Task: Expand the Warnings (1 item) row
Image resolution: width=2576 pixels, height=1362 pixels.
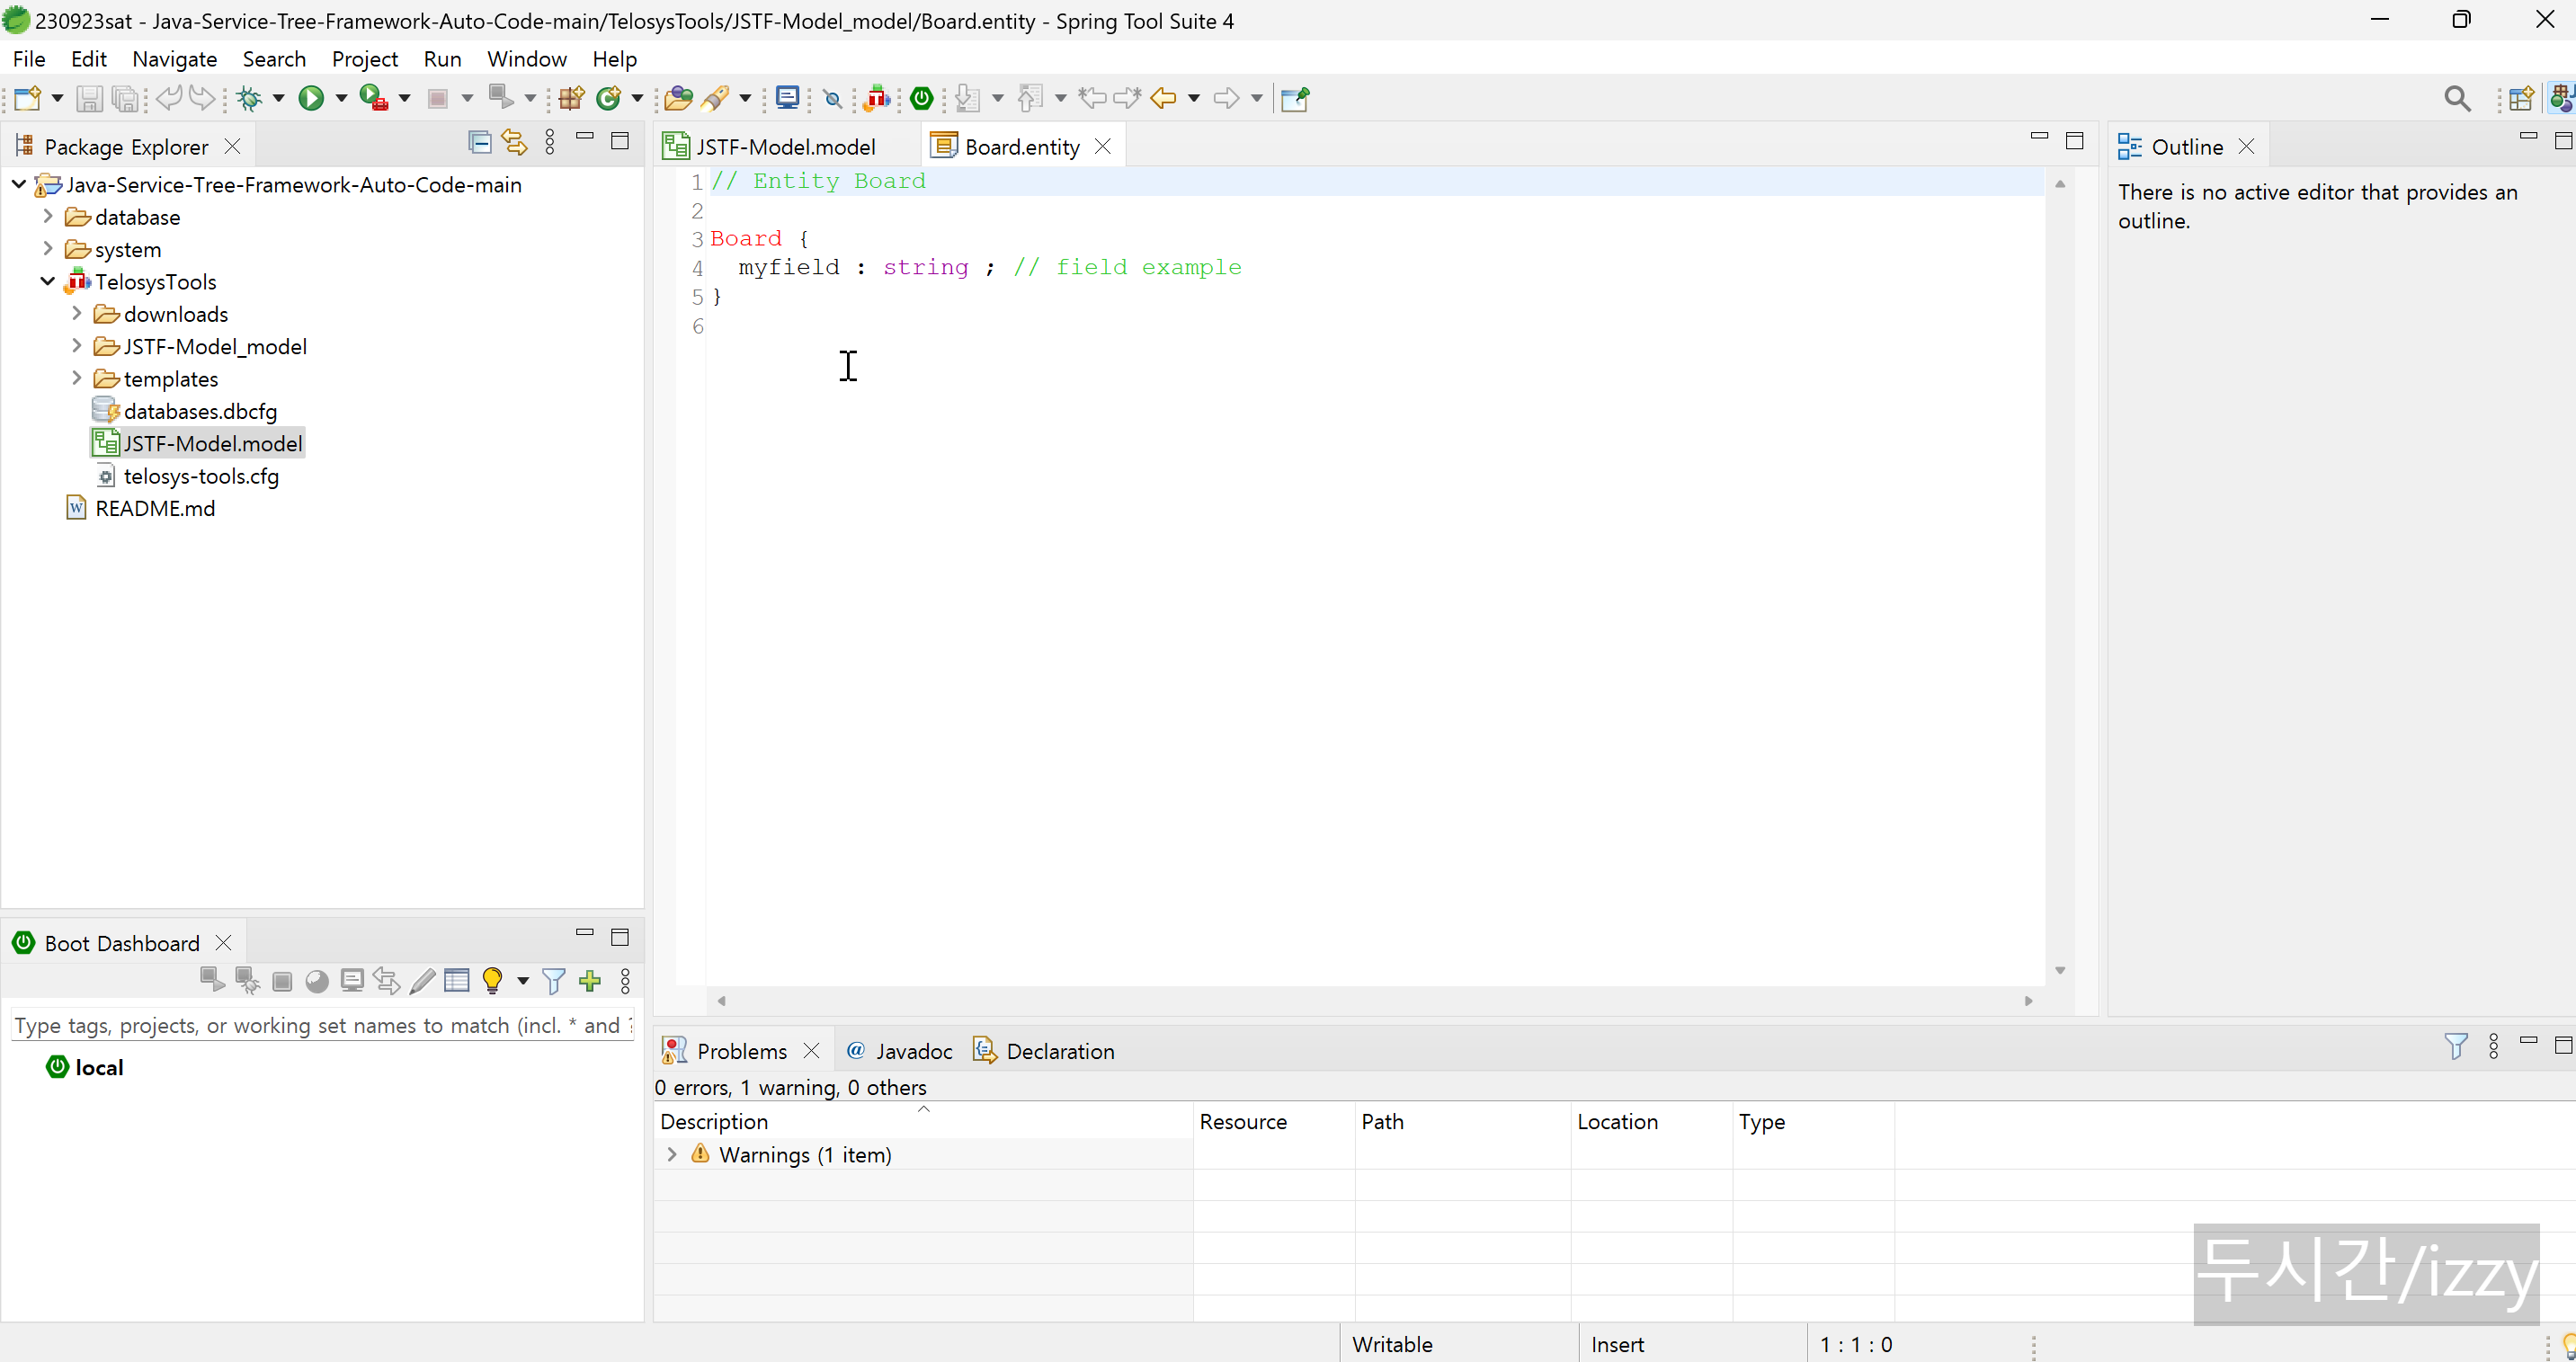Action: coord(672,1154)
